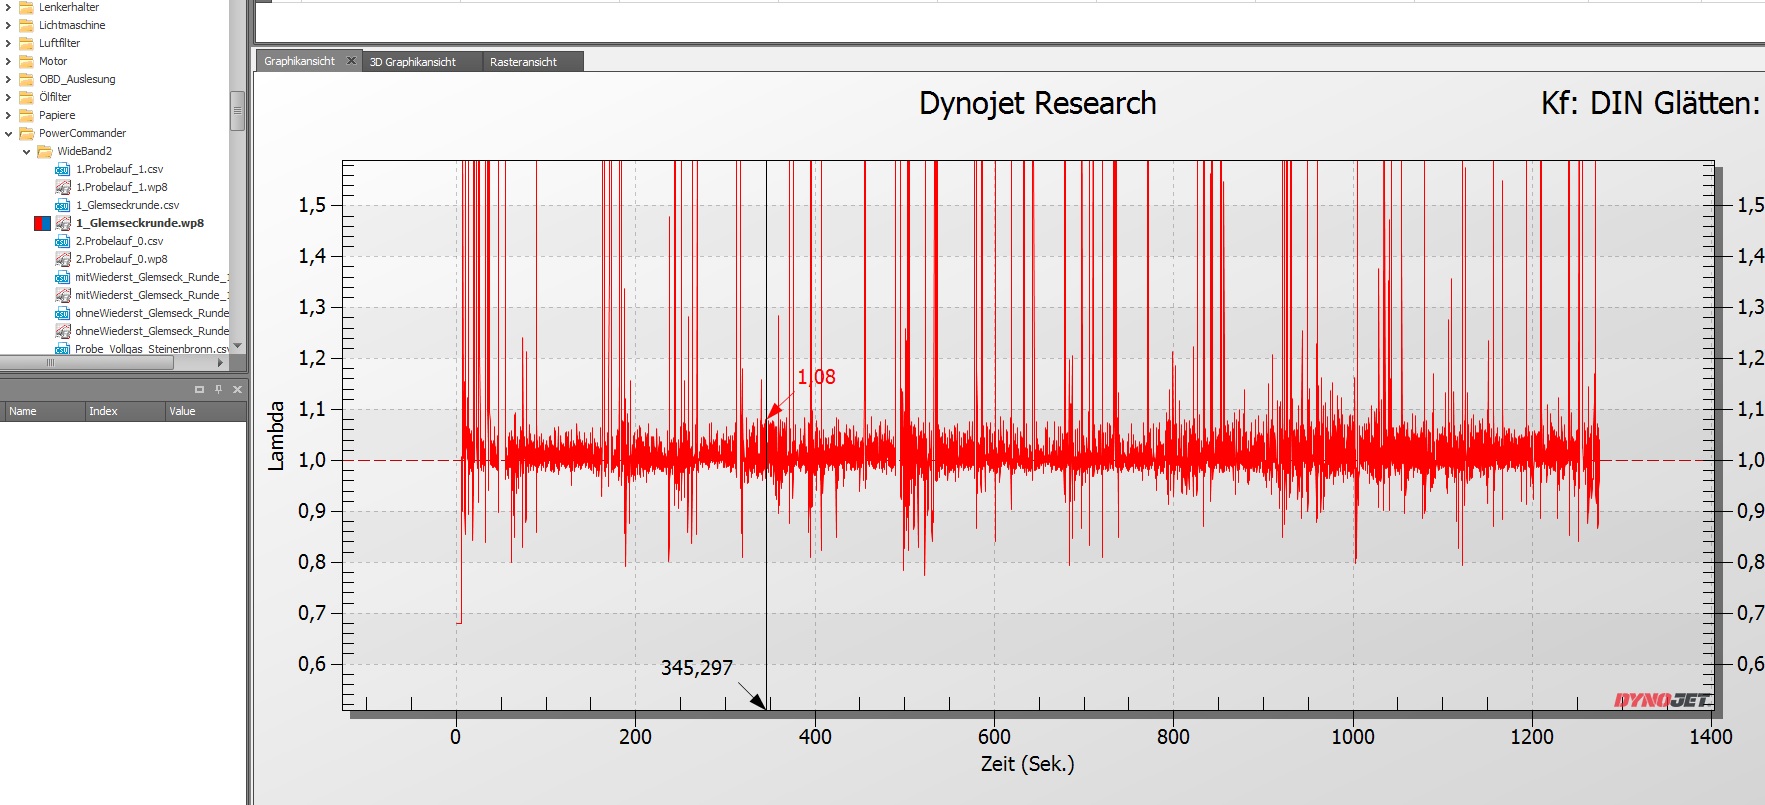Select the 2.Probelauf_0.wp8 graph file icon
1765x805 pixels.
(x=62, y=259)
